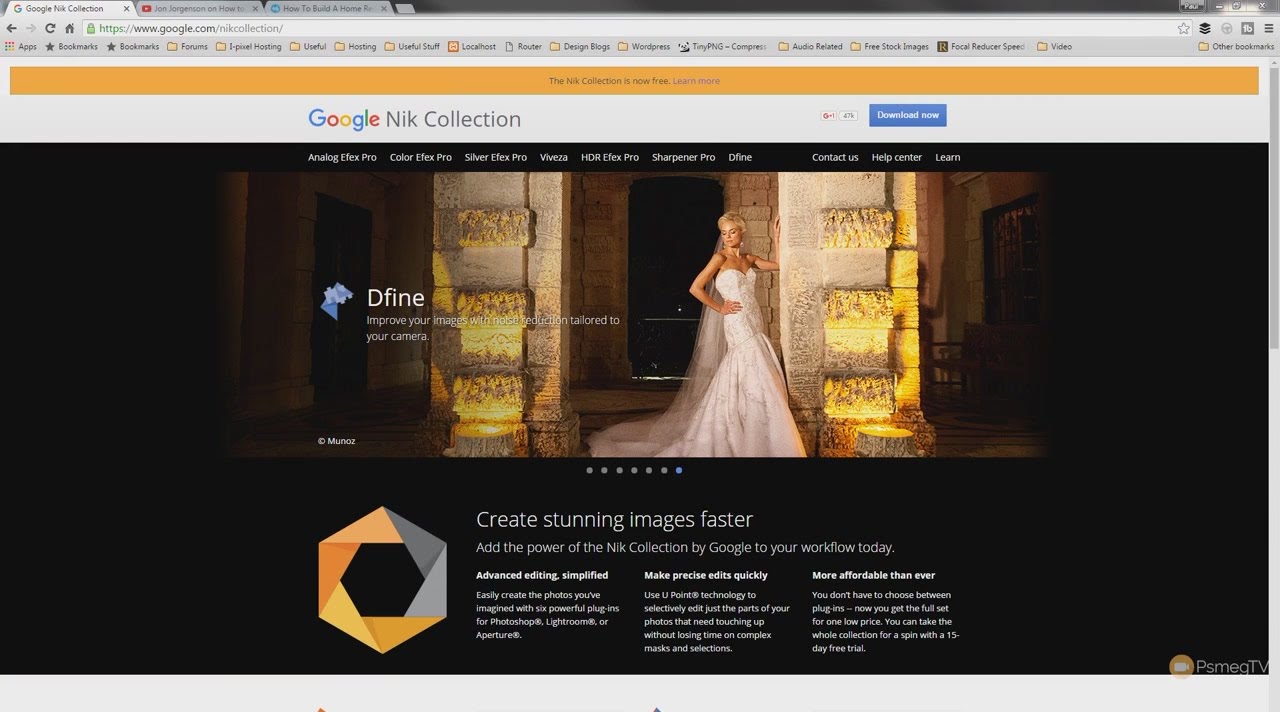Open the Other bookmarks folder
The height and width of the screenshot is (712, 1280).
tap(1236, 46)
